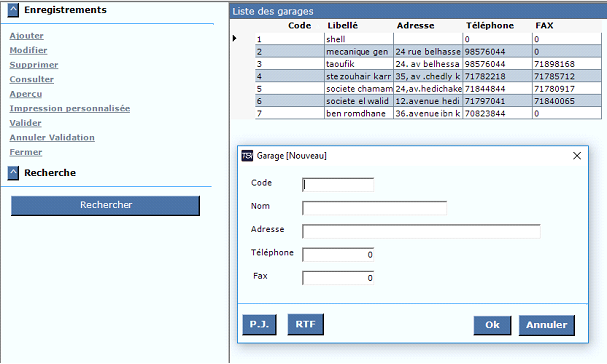Viewport: 607px width, 364px height.
Task: Focus the Adresse input field
Action: pyautogui.click(x=421, y=231)
